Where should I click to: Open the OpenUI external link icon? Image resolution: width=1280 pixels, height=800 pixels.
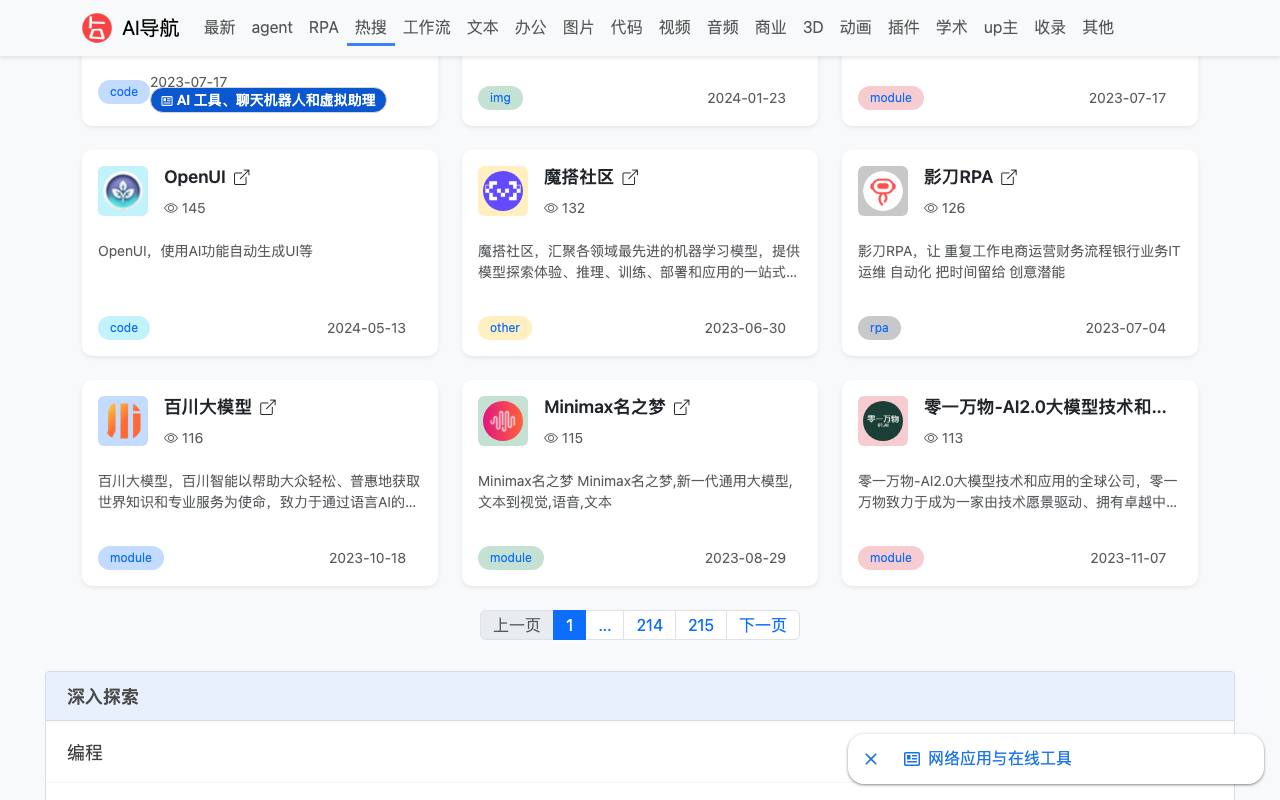pyautogui.click(x=242, y=177)
